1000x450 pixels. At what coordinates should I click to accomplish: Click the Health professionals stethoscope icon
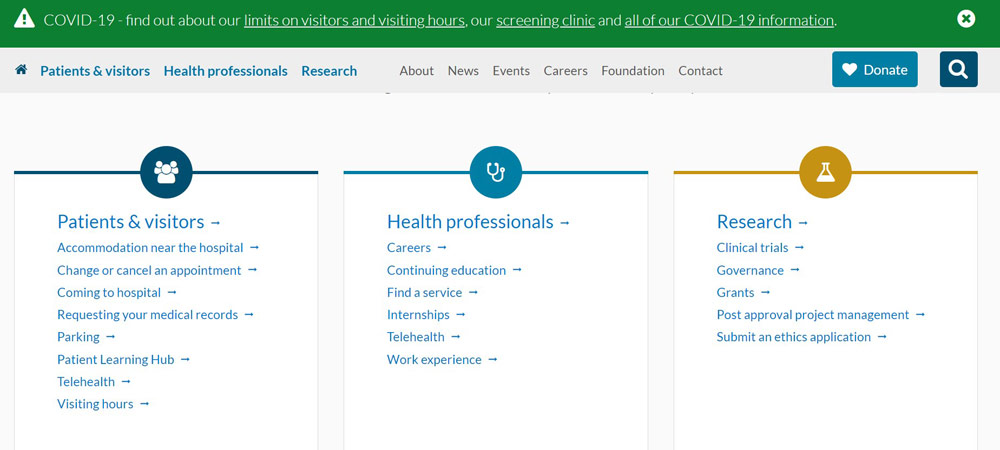[x=496, y=172]
